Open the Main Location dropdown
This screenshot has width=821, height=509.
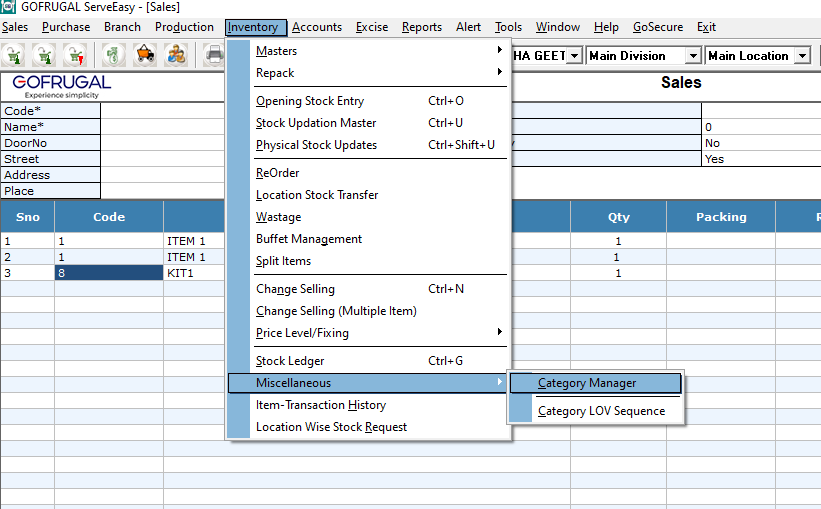801,56
